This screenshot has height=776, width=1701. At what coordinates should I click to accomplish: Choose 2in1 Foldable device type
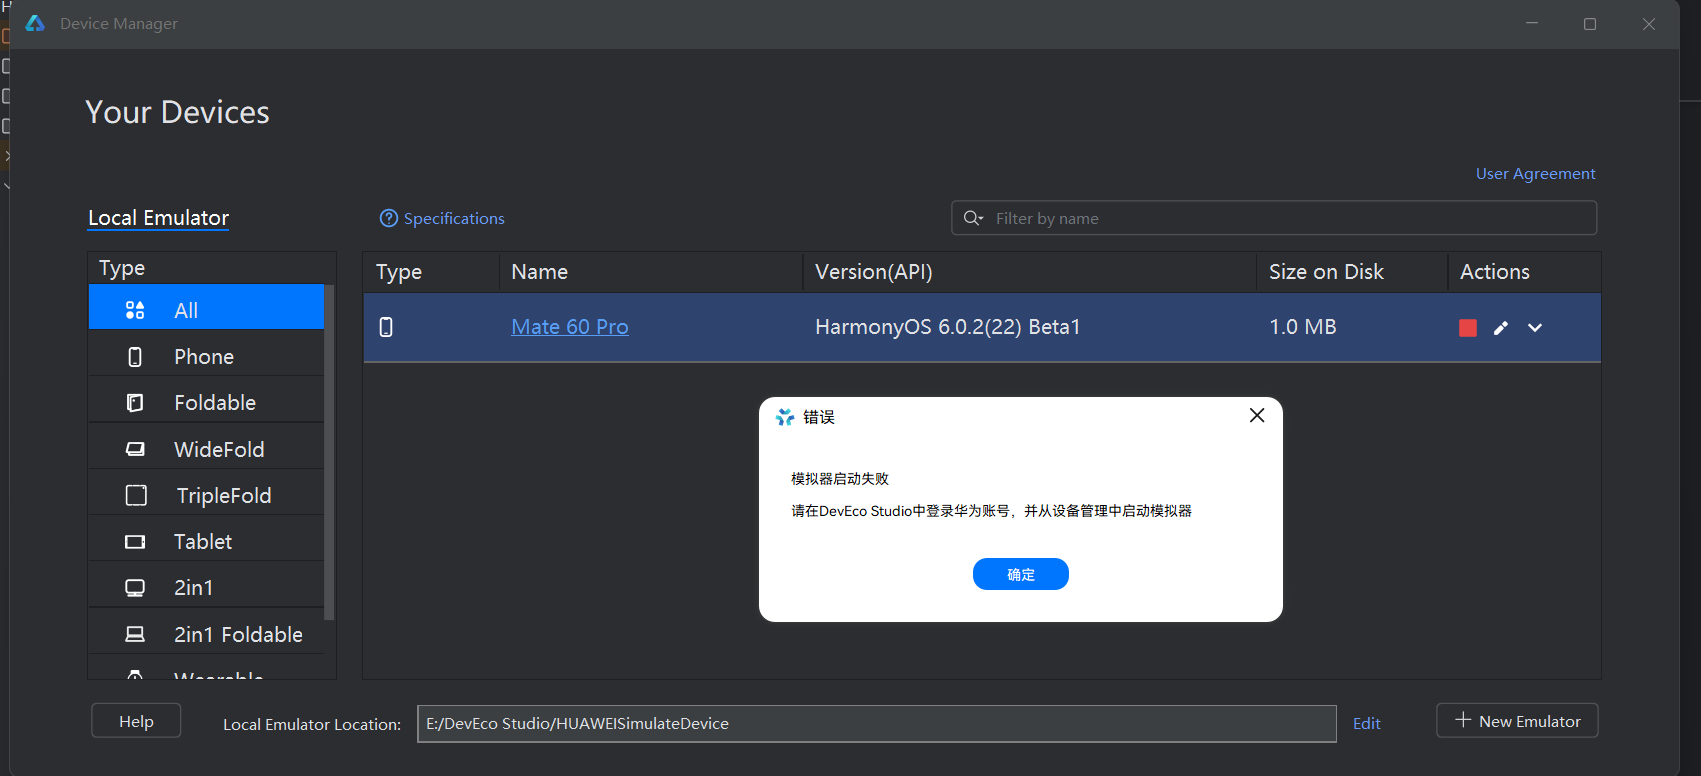[x=237, y=634]
